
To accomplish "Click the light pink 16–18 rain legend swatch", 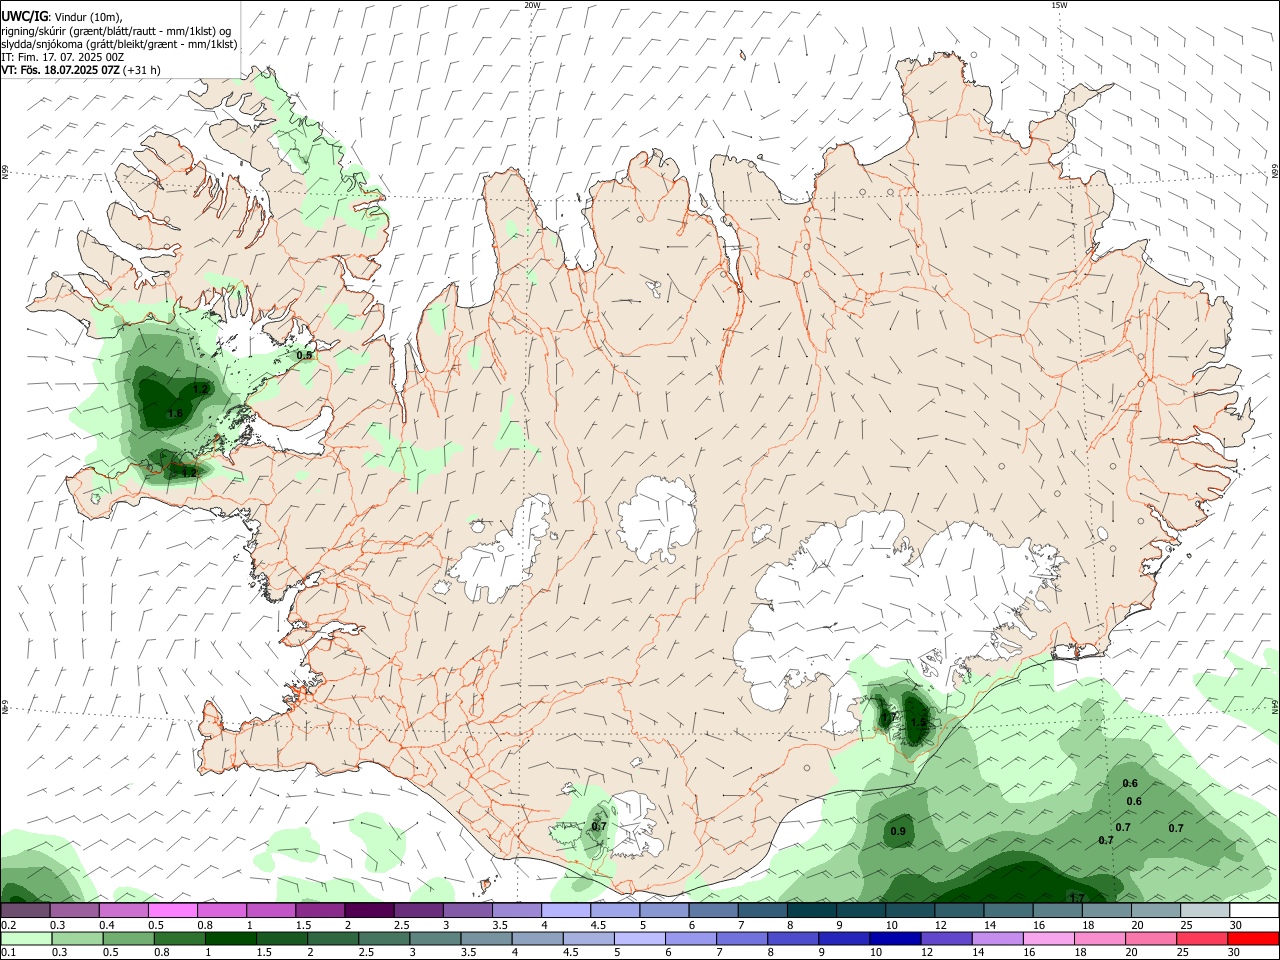I will click(x=1049, y=940).
